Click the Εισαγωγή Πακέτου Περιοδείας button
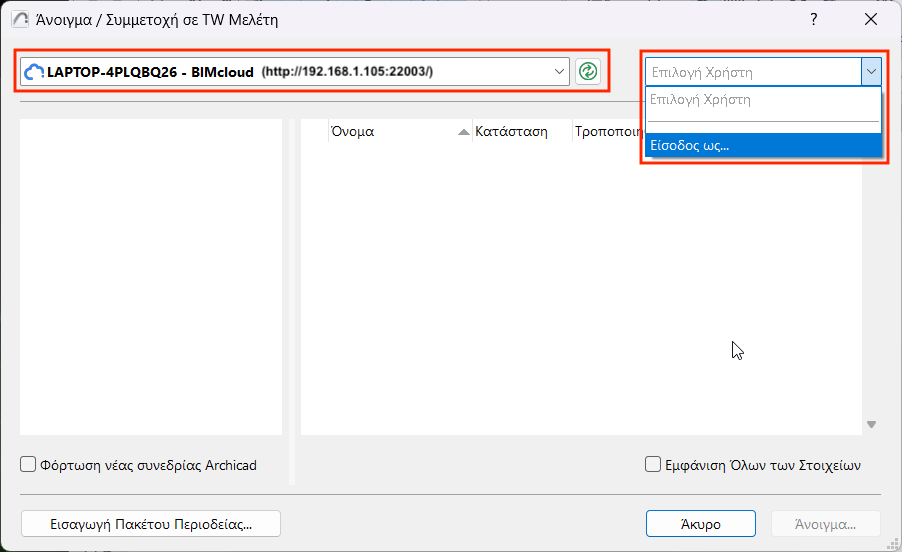This screenshot has height=552, width=902. [150, 524]
